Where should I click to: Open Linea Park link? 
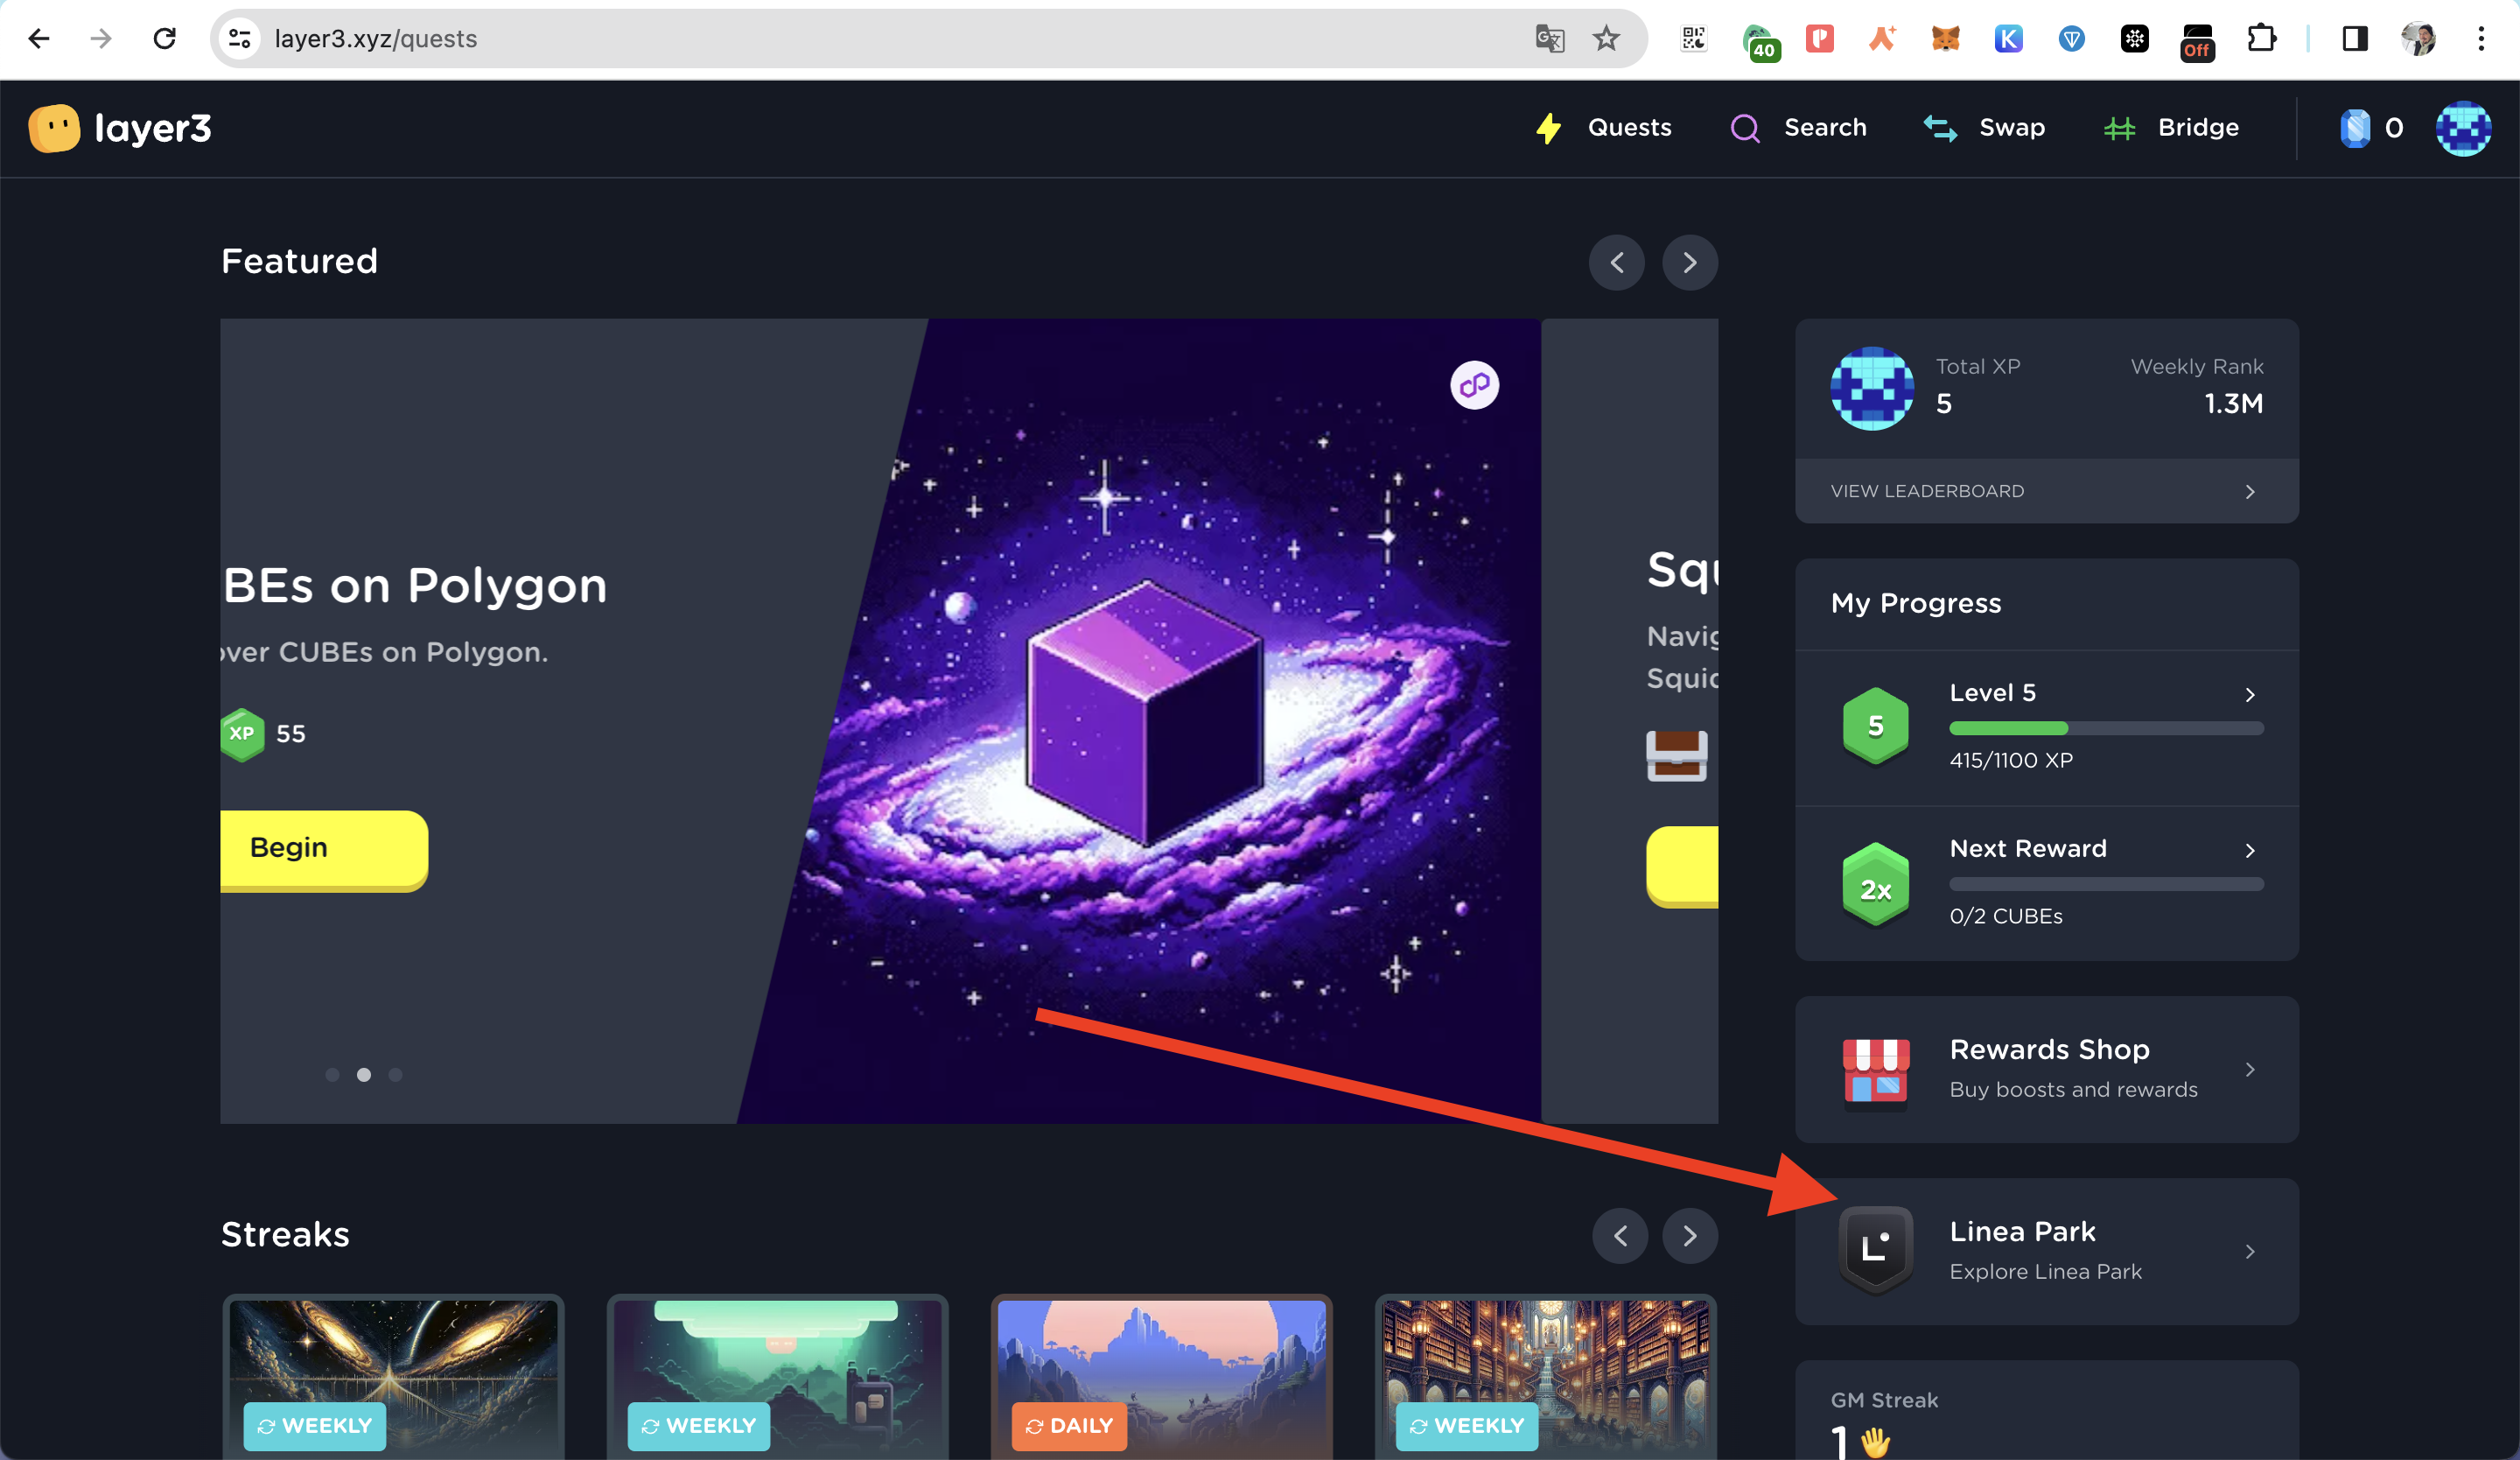coord(2046,1251)
